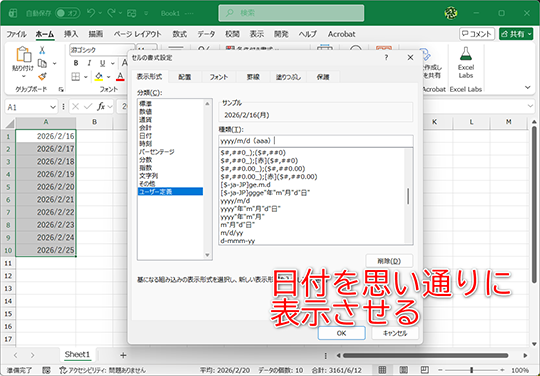The height and width of the screenshot is (376, 540).
Task: Switch to 保護 tab in dialog
Action: (x=323, y=77)
